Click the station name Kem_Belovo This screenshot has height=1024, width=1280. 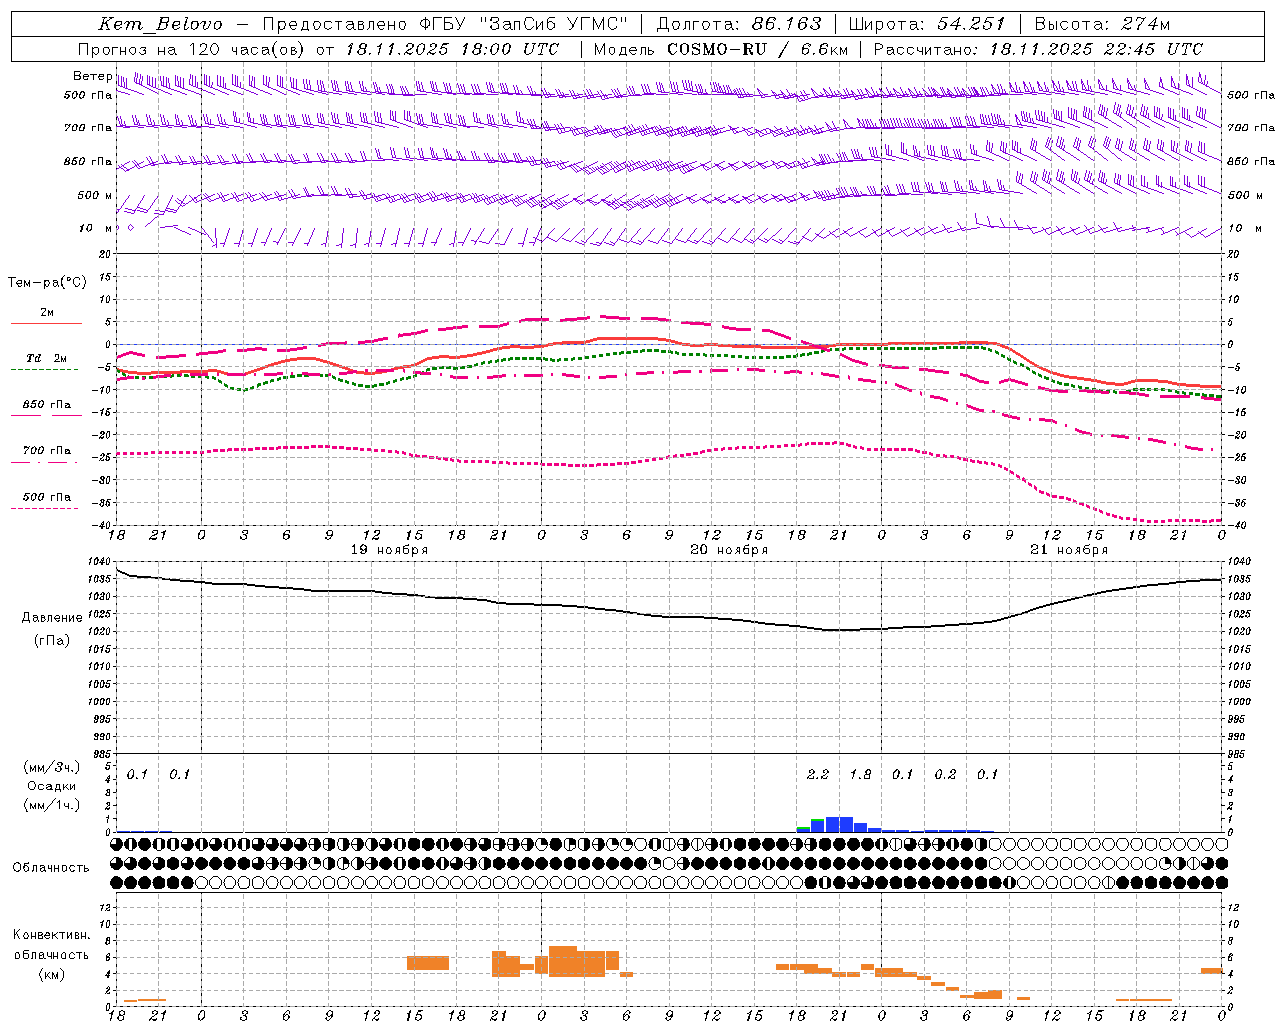tap(161, 24)
